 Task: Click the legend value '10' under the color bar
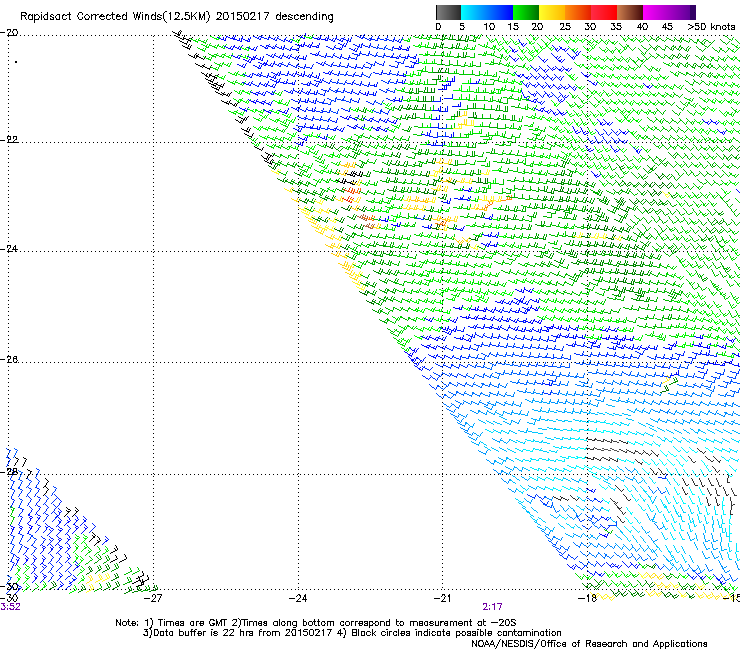click(x=489, y=27)
